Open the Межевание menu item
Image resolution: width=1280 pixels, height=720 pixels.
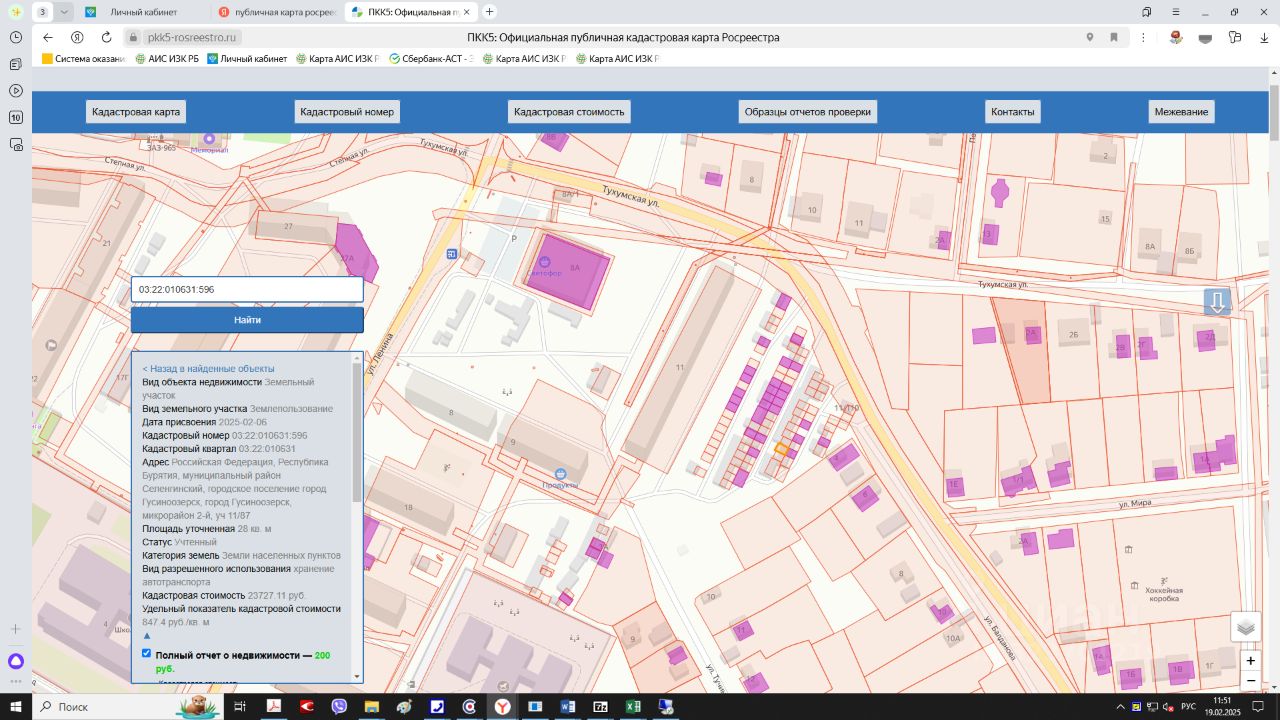click(1181, 112)
